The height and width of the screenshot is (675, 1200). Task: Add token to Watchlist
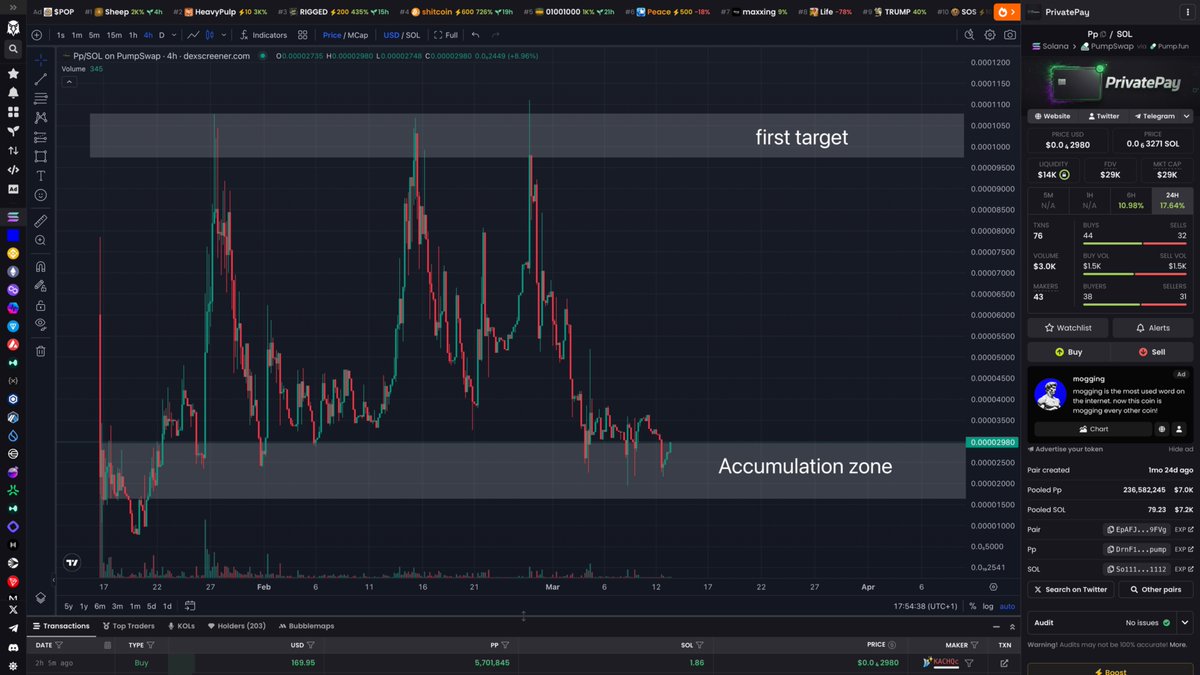(1068, 327)
